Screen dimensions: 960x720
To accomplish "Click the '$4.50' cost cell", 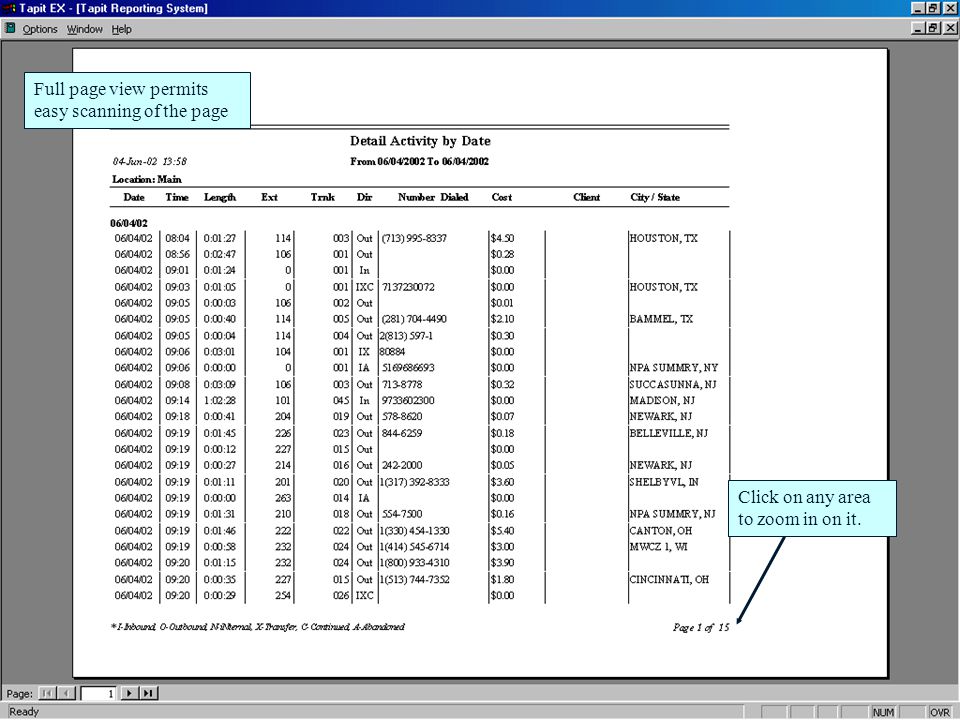I will tap(502, 238).
